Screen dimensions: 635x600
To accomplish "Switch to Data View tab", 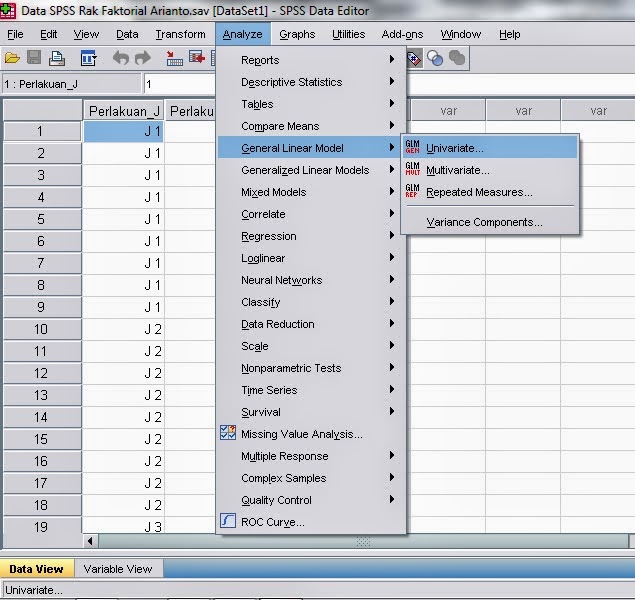I will click(36, 569).
